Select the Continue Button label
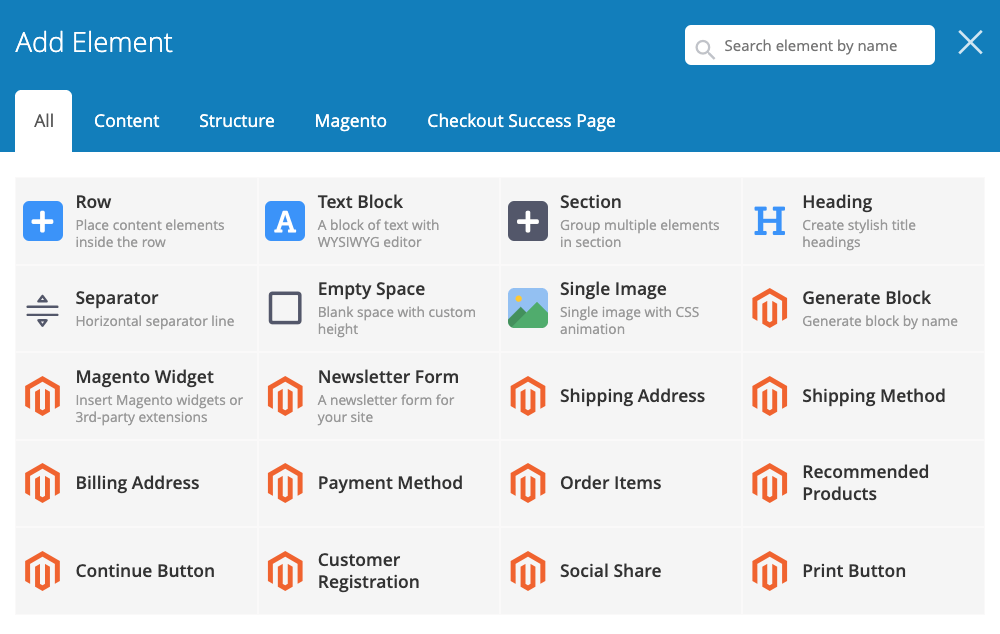Image resolution: width=1000 pixels, height=634 pixels. 145,571
